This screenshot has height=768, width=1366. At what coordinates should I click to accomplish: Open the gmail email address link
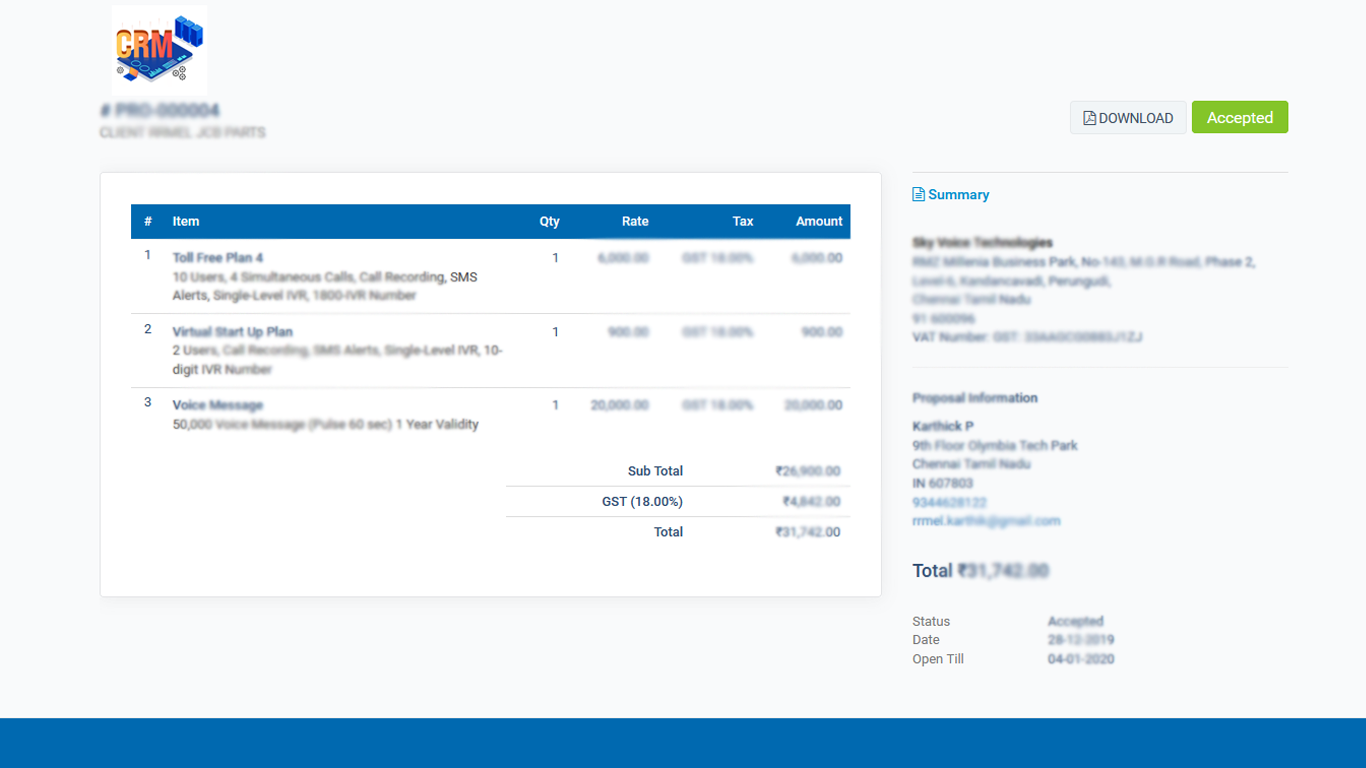click(985, 521)
